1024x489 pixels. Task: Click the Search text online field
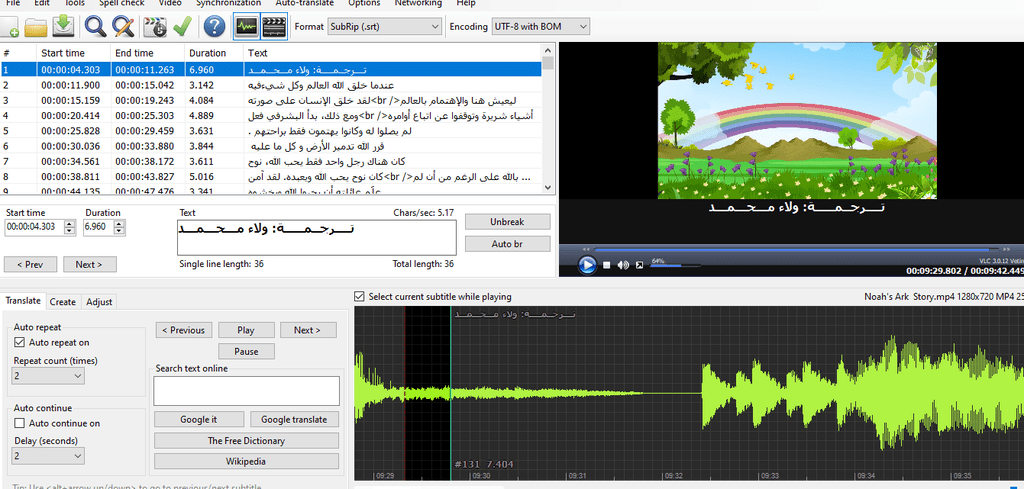pyautogui.click(x=246, y=390)
